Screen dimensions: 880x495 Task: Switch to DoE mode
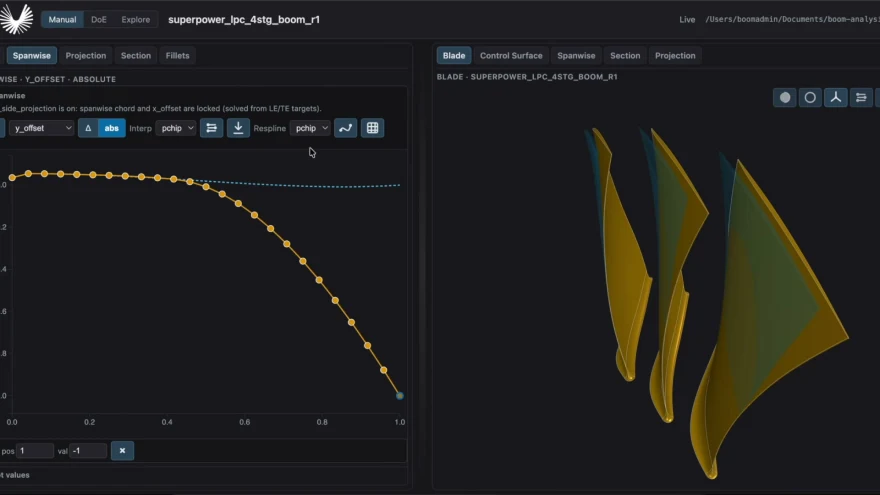99,19
